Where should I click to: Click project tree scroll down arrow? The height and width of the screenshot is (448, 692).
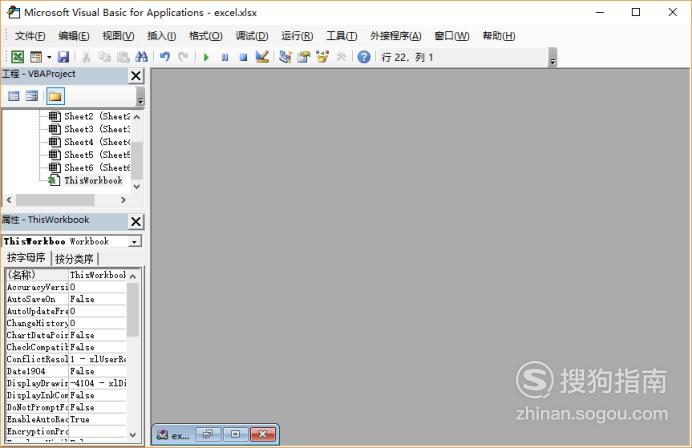137,186
